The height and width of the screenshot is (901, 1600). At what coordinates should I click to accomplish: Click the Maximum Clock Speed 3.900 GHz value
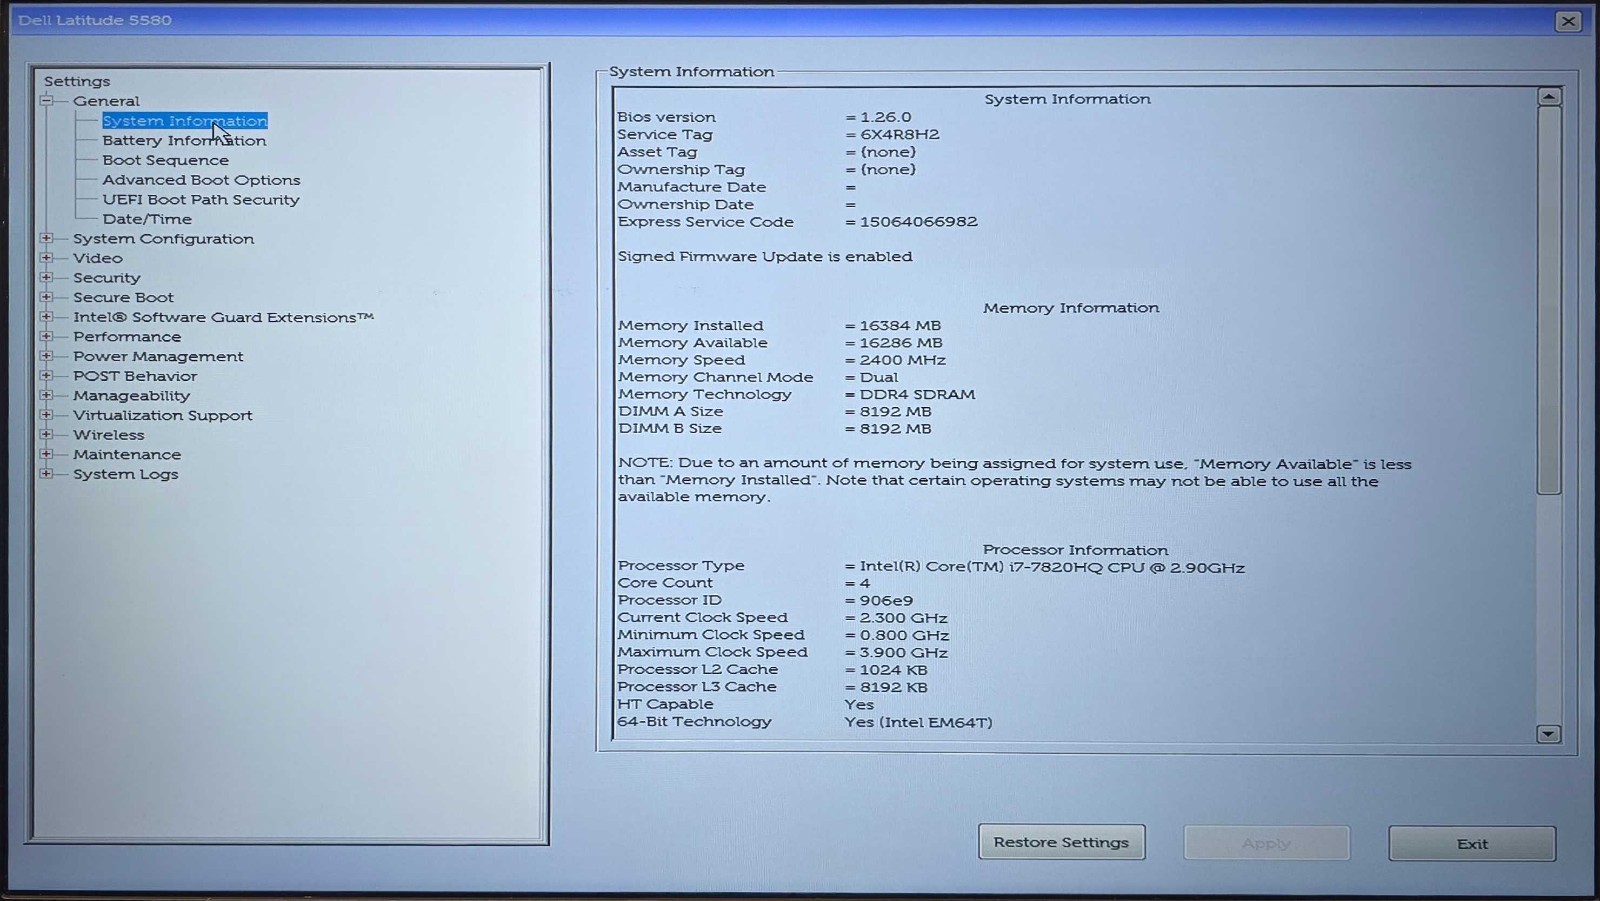point(904,653)
